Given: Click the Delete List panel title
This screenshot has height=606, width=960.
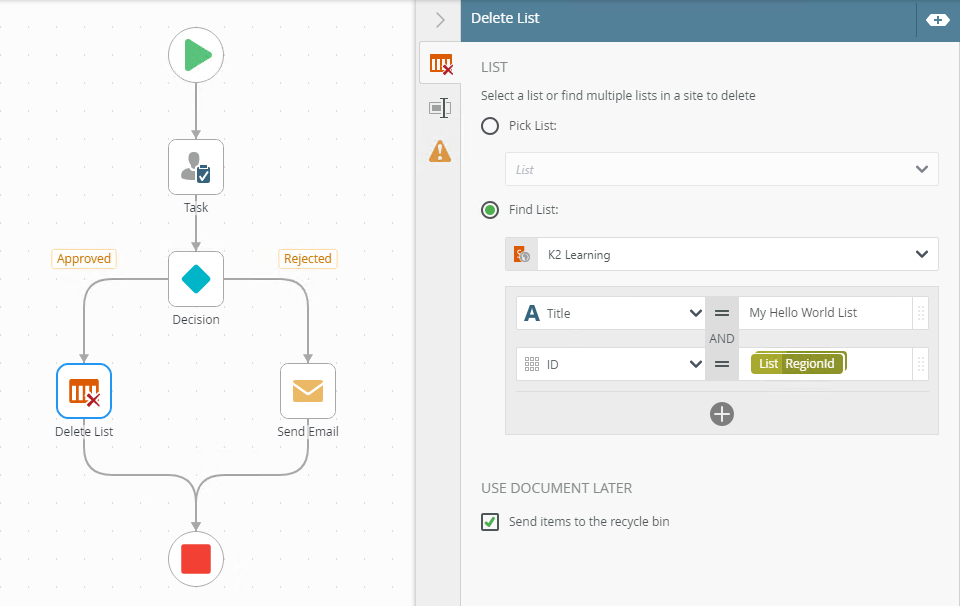Looking at the screenshot, I should tap(505, 18).
